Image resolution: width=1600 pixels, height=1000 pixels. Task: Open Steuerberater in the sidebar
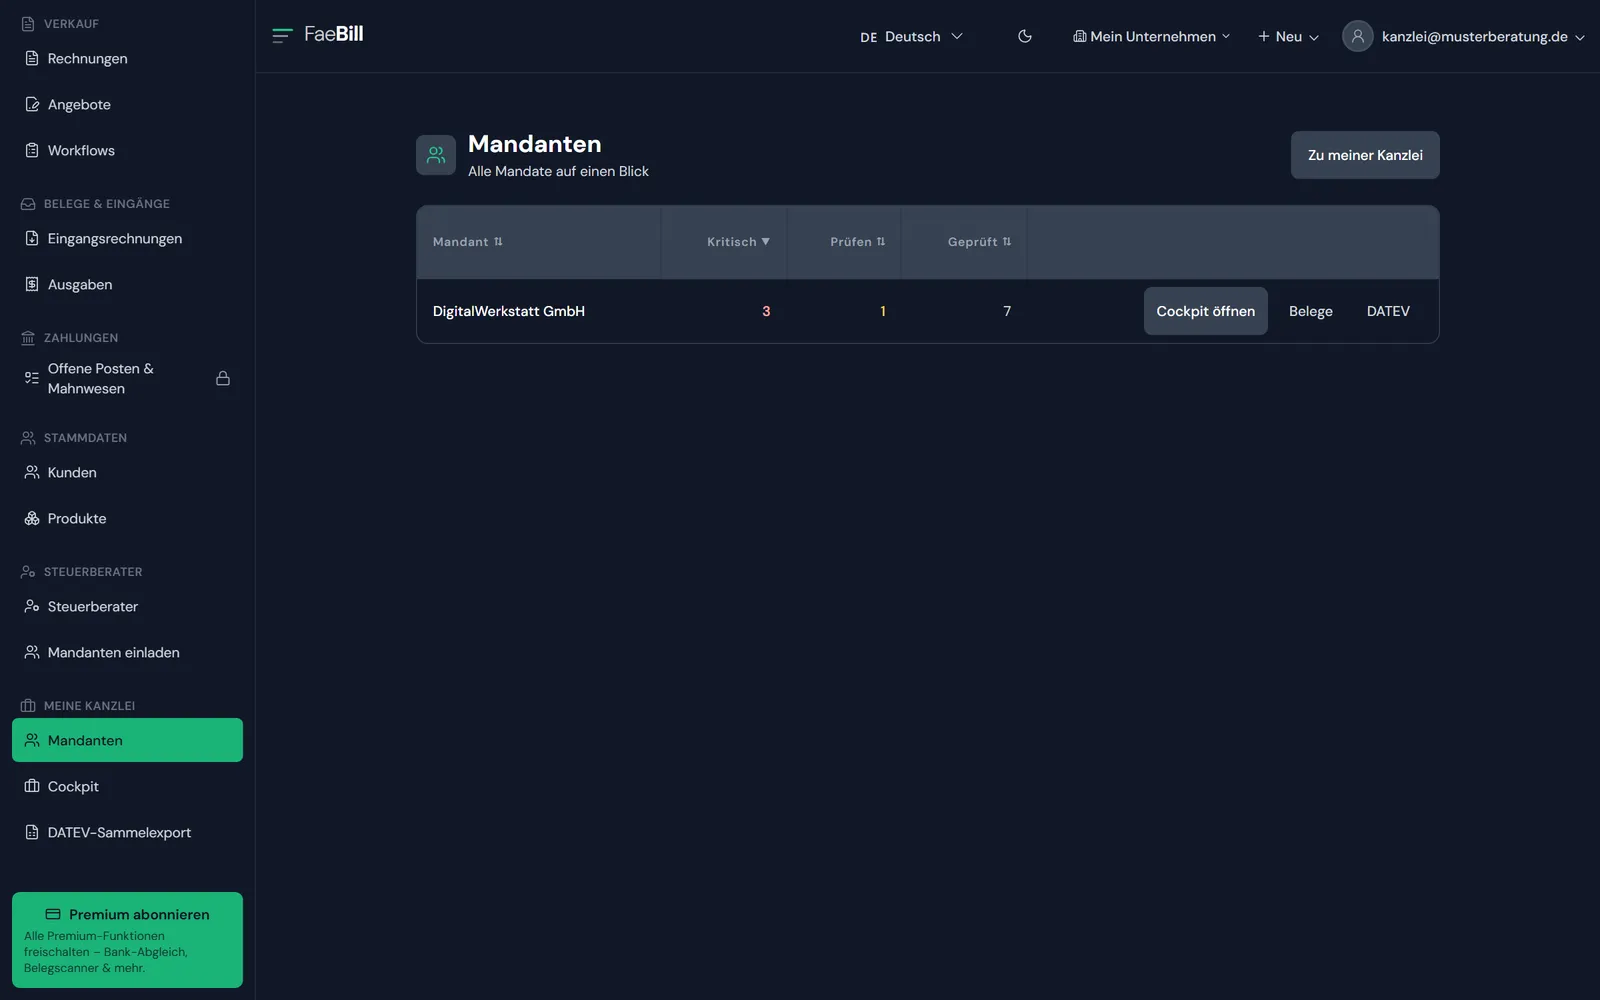(127, 606)
